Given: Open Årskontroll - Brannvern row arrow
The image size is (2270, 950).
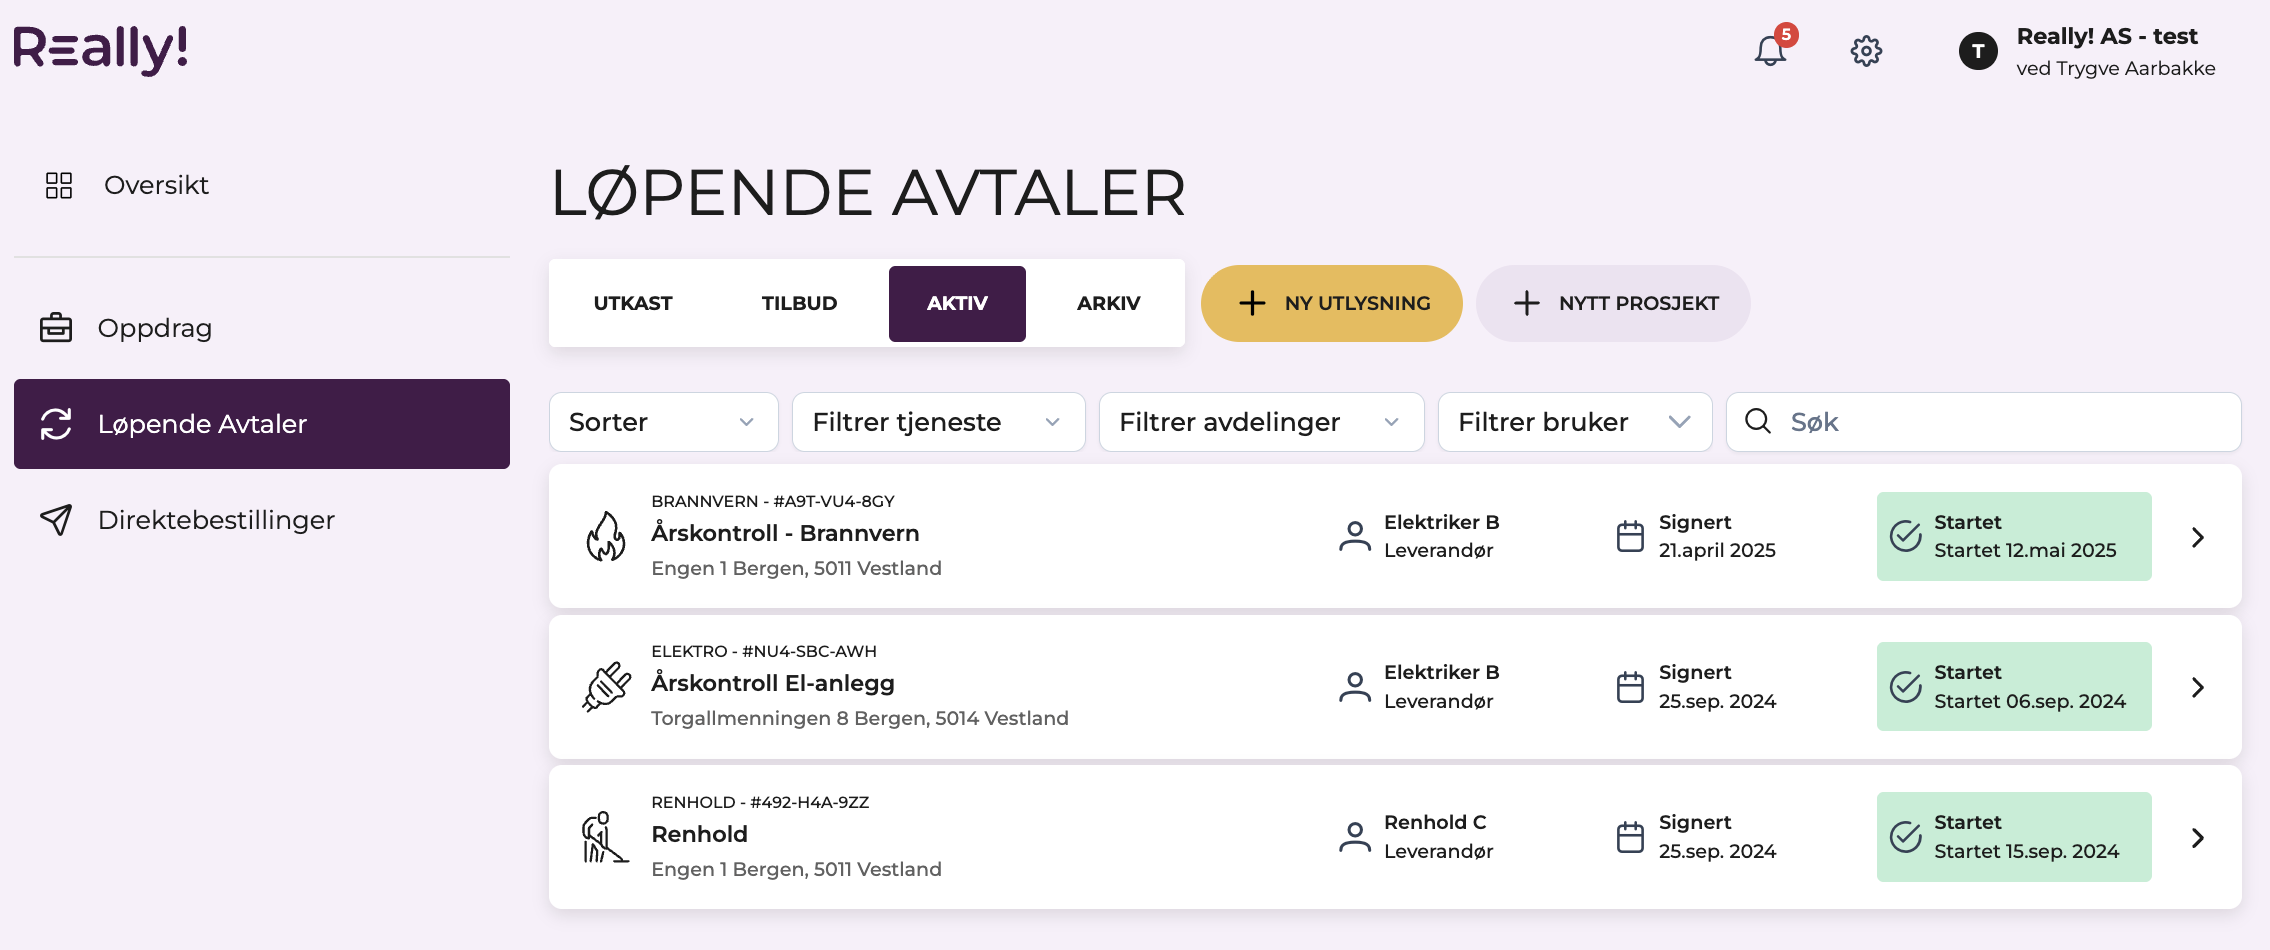Looking at the screenshot, I should tap(2197, 537).
